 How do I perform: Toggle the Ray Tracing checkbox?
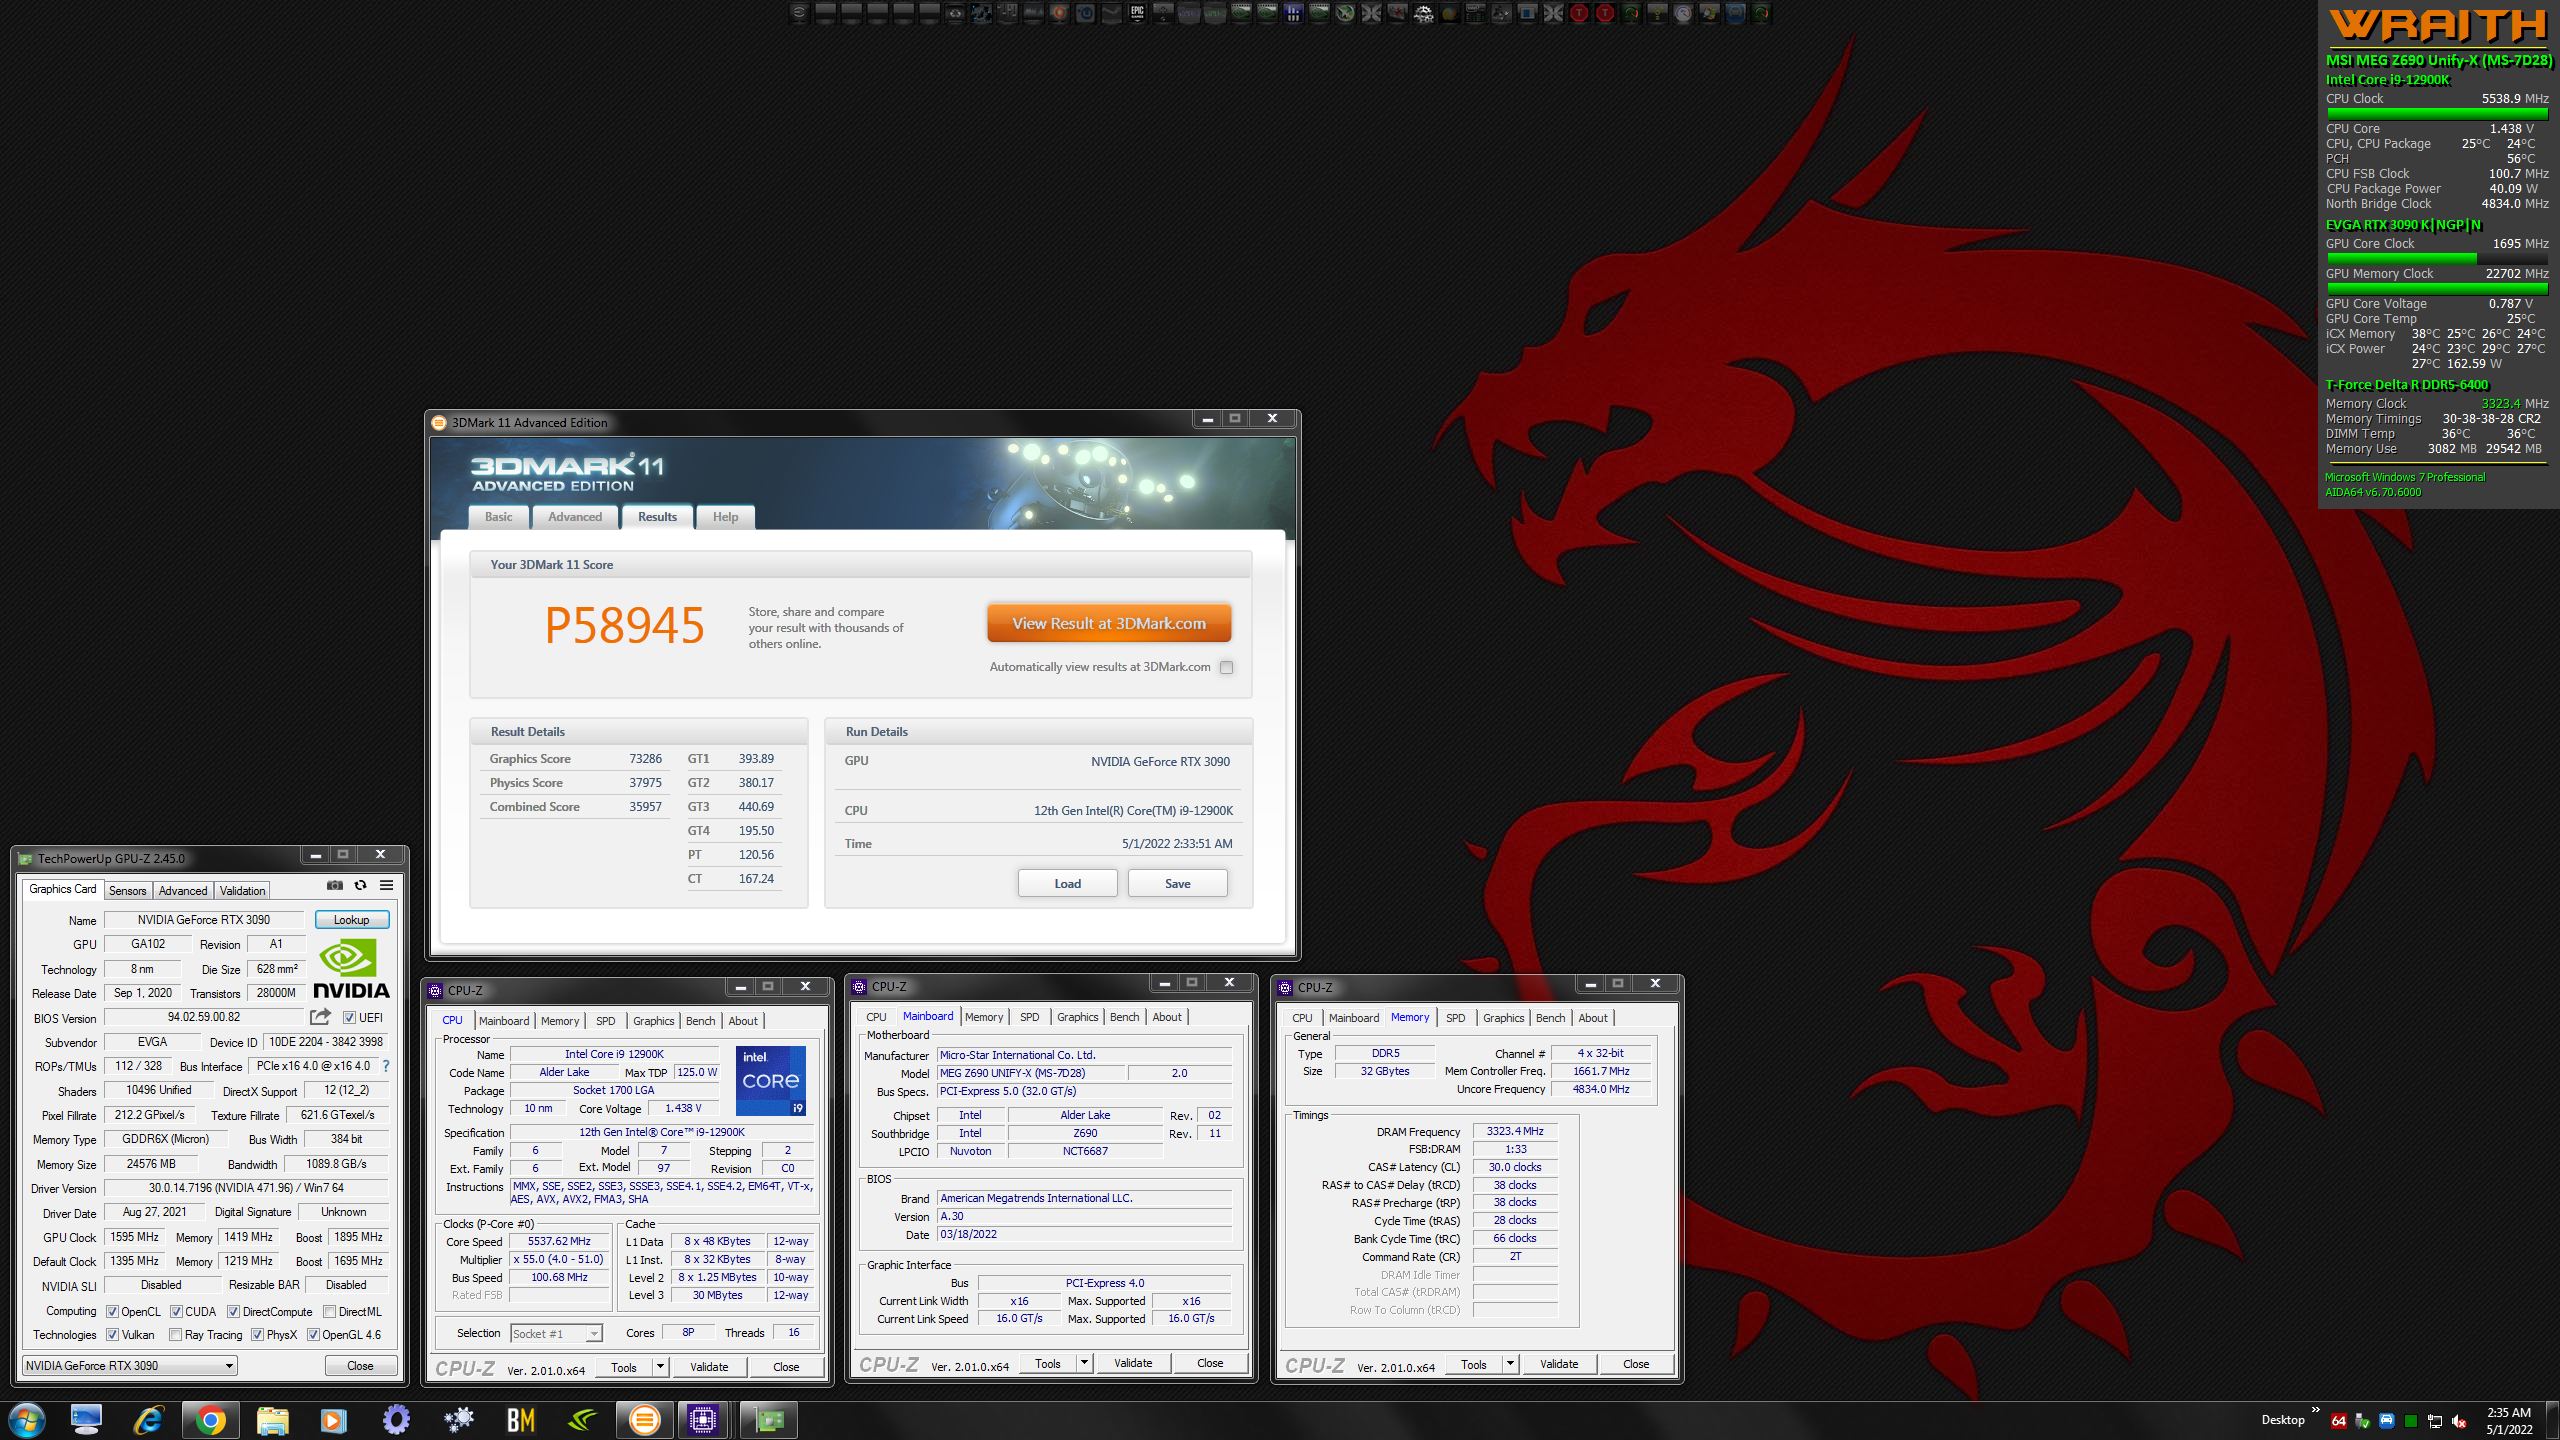tap(176, 1334)
